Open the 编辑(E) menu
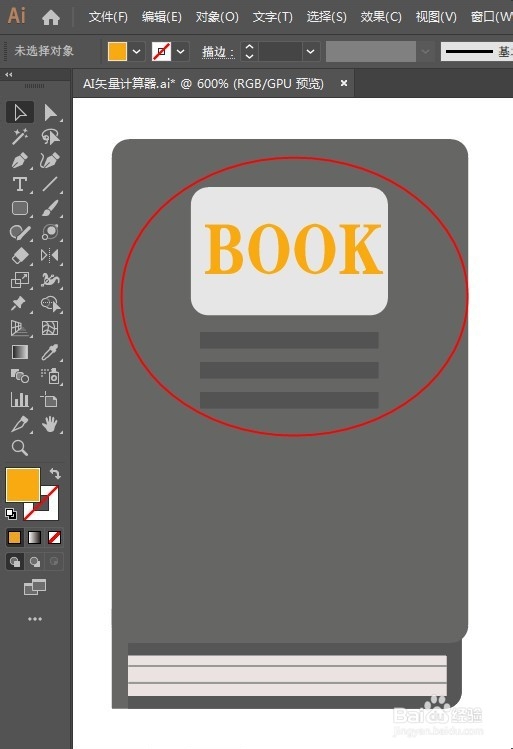Screen dimensions: 513x749 (161, 17)
